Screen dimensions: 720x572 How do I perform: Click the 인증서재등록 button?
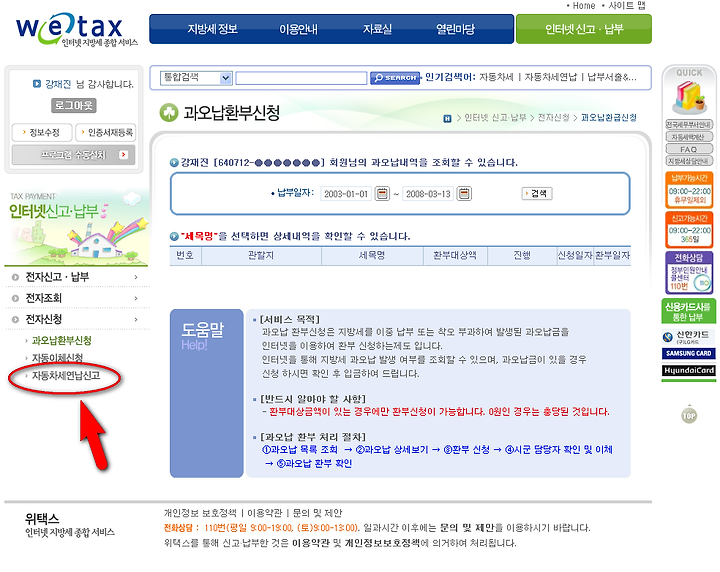point(106,132)
